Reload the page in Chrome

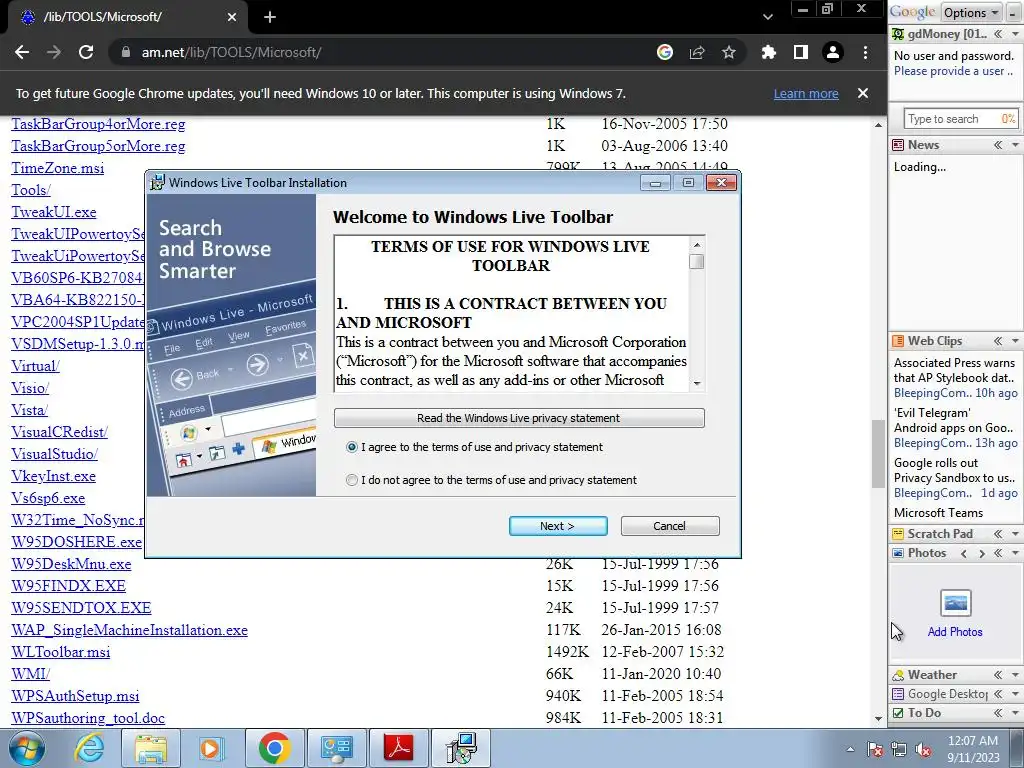pyautogui.click(x=86, y=52)
